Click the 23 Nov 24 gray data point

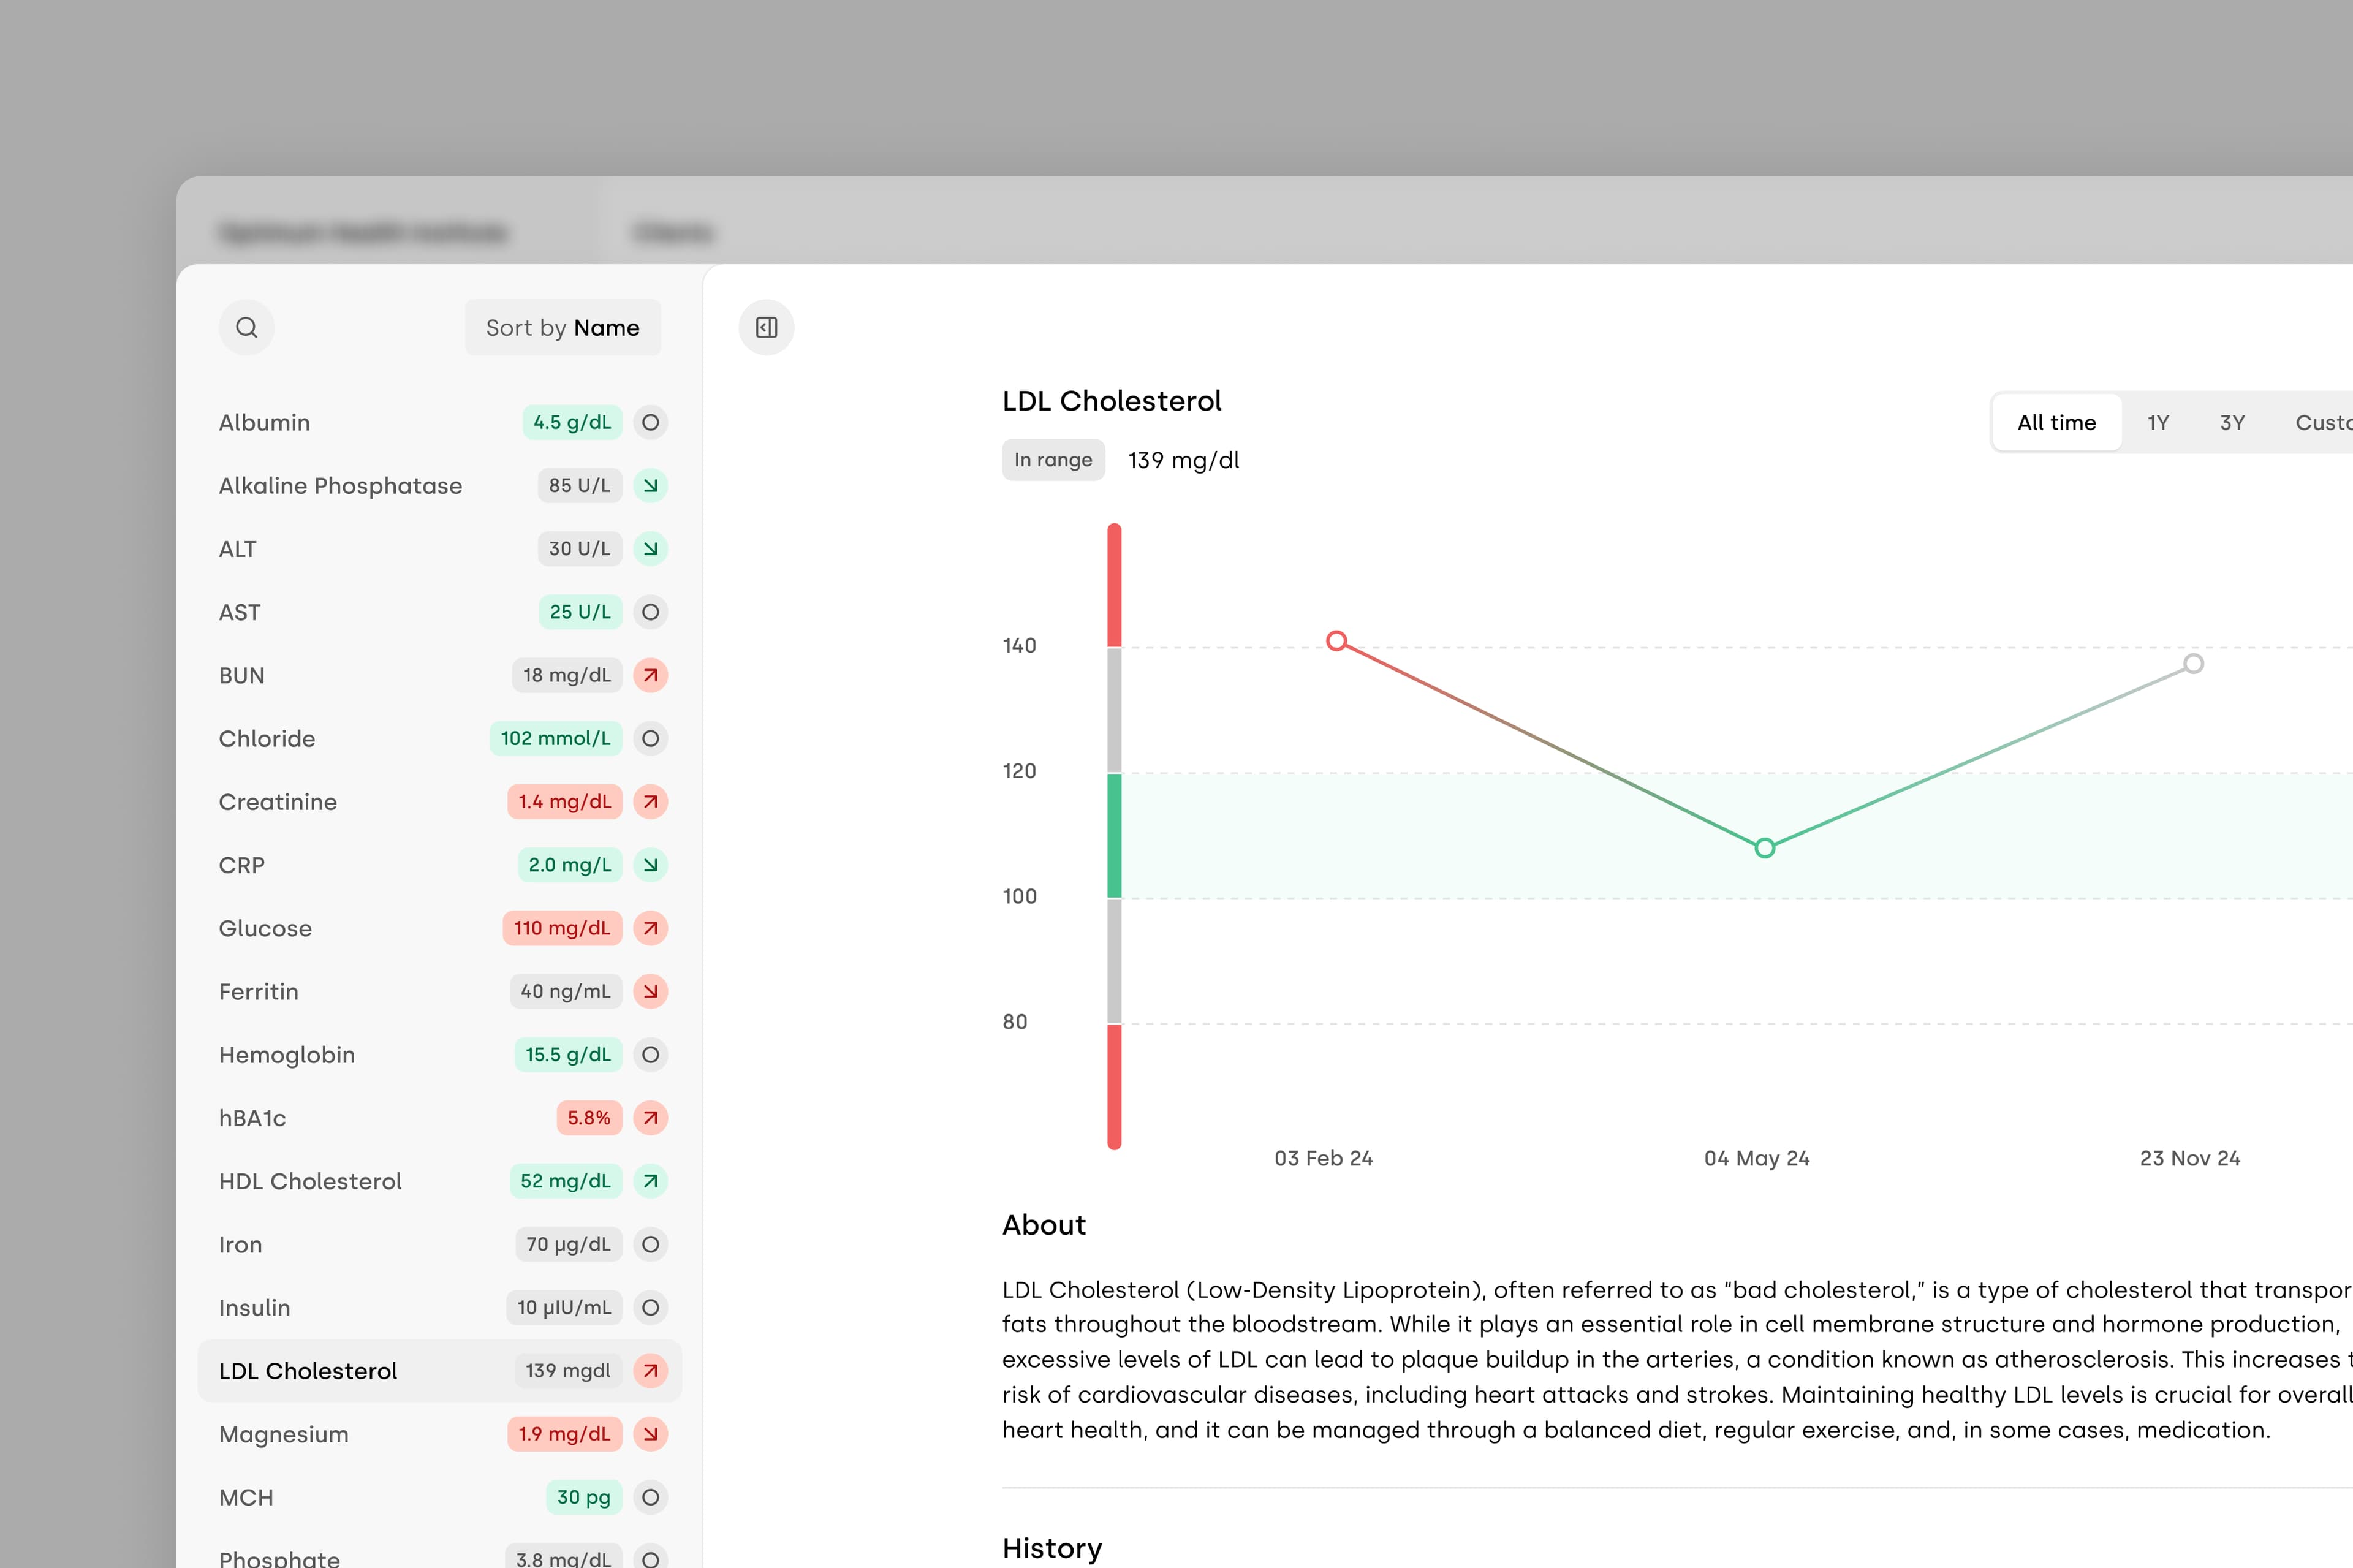click(2192, 664)
